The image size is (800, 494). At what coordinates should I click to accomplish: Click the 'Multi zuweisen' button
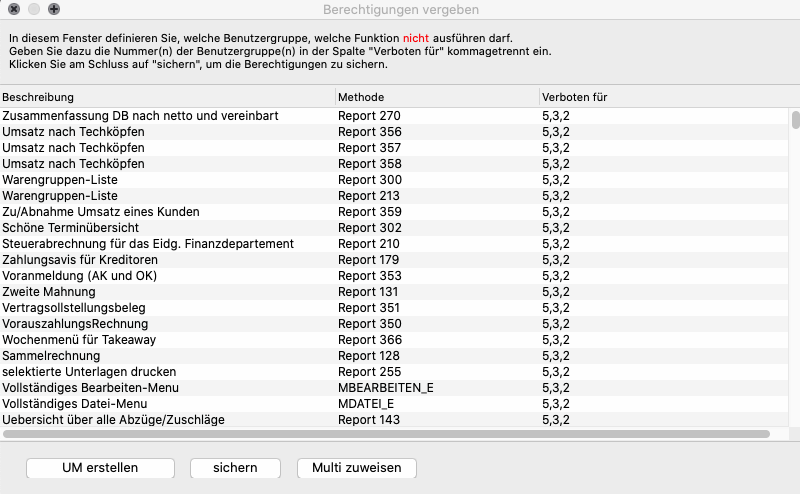point(357,468)
